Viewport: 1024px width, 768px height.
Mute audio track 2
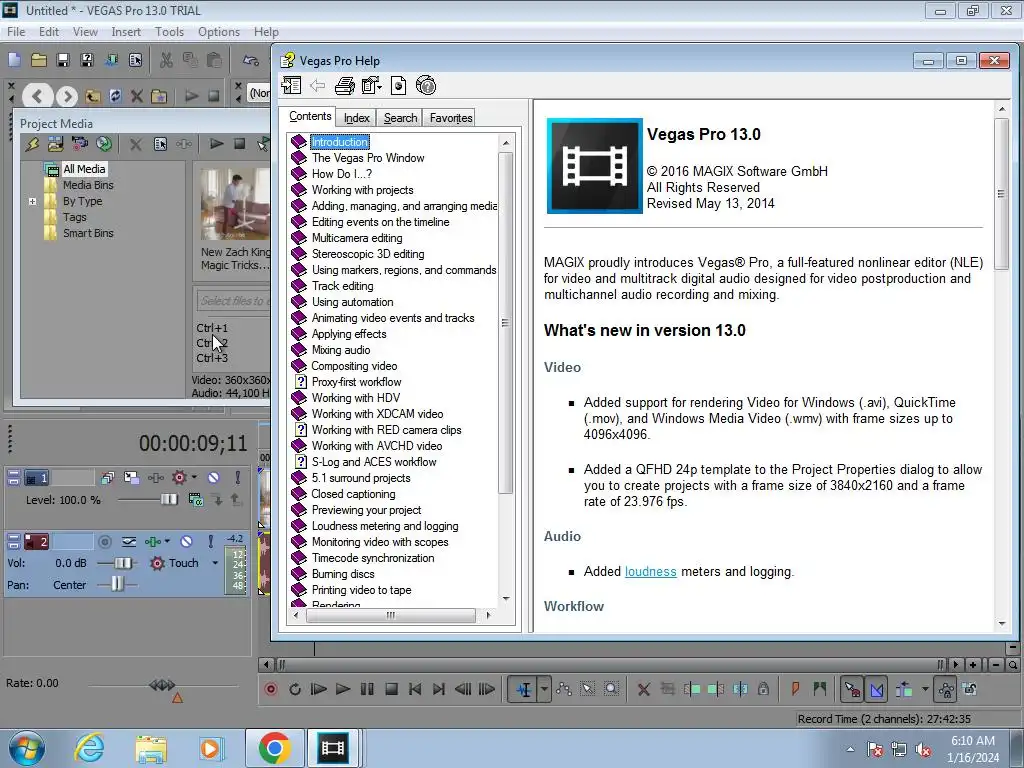point(187,541)
